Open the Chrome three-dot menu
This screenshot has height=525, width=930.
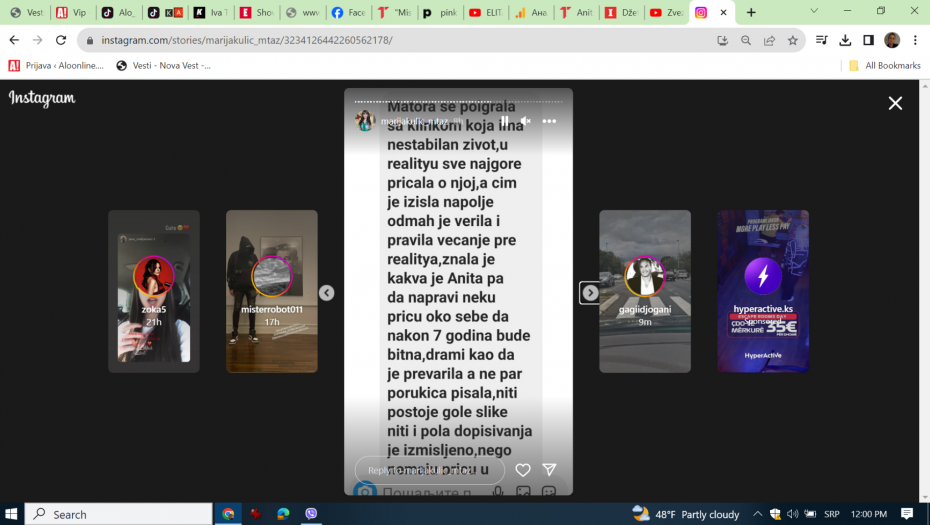(915, 40)
